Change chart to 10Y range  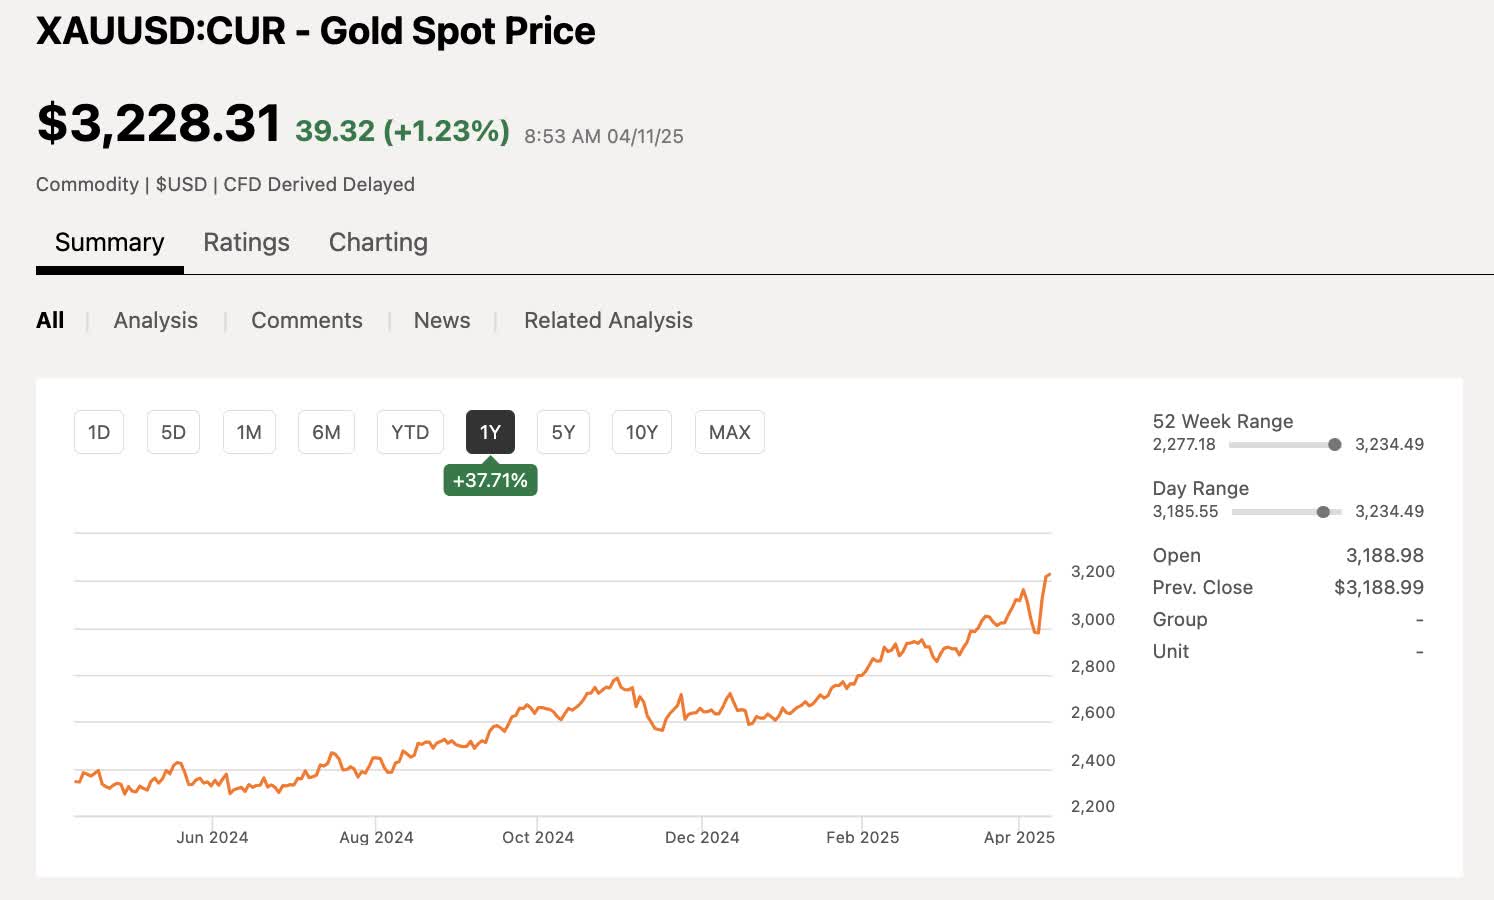(x=642, y=432)
